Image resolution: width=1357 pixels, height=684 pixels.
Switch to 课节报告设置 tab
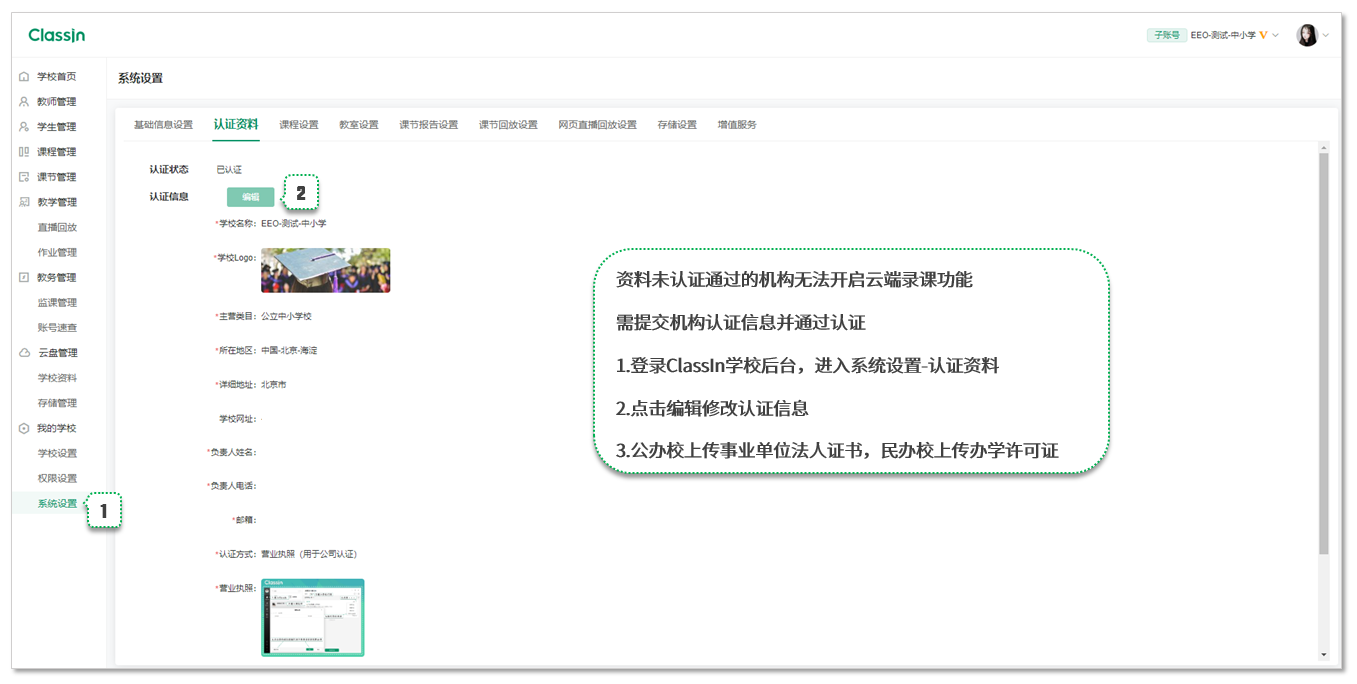coord(428,125)
